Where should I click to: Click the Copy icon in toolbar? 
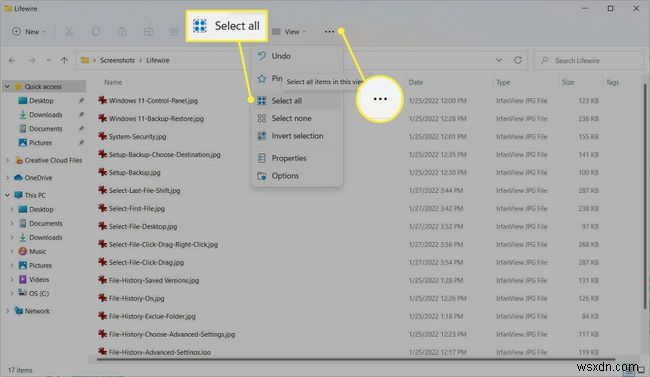(95, 32)
